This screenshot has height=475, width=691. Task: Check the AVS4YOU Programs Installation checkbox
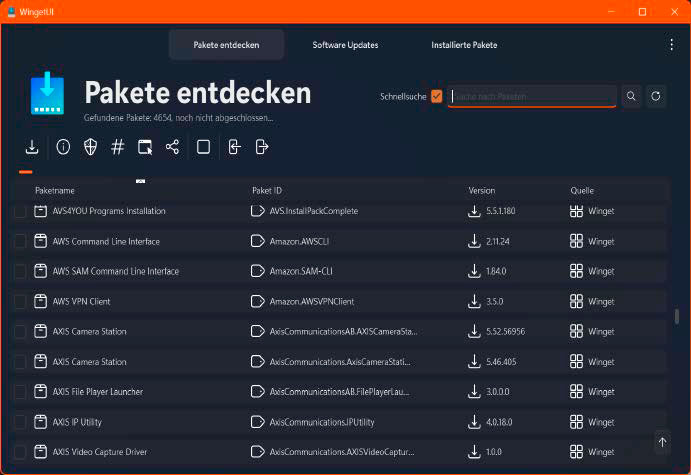tap(20, 211)
